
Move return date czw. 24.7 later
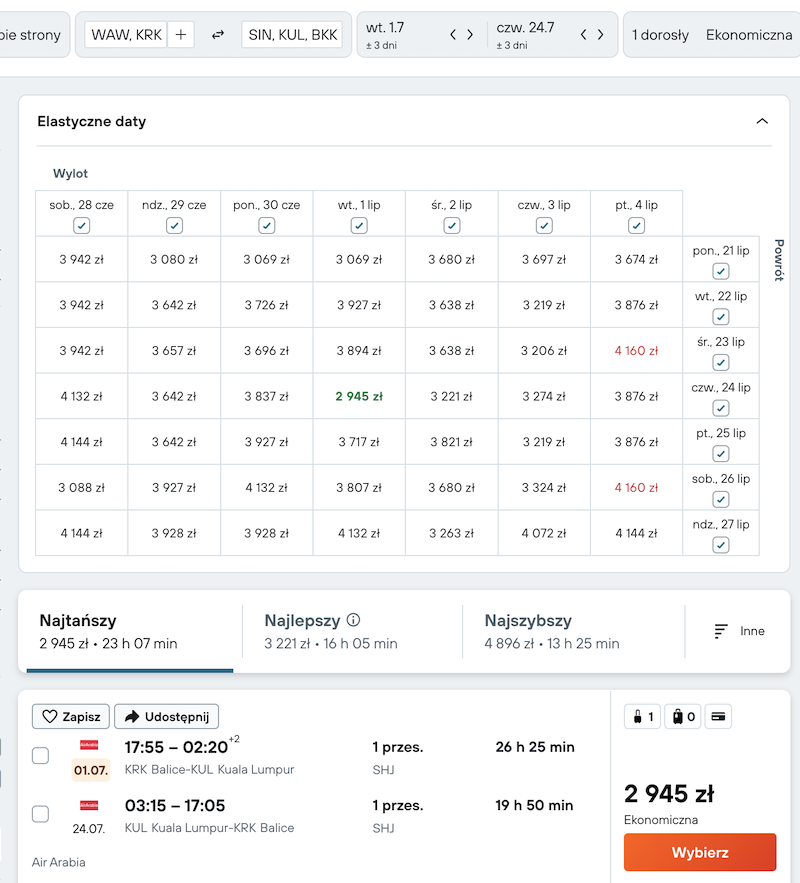click(601, 35)
